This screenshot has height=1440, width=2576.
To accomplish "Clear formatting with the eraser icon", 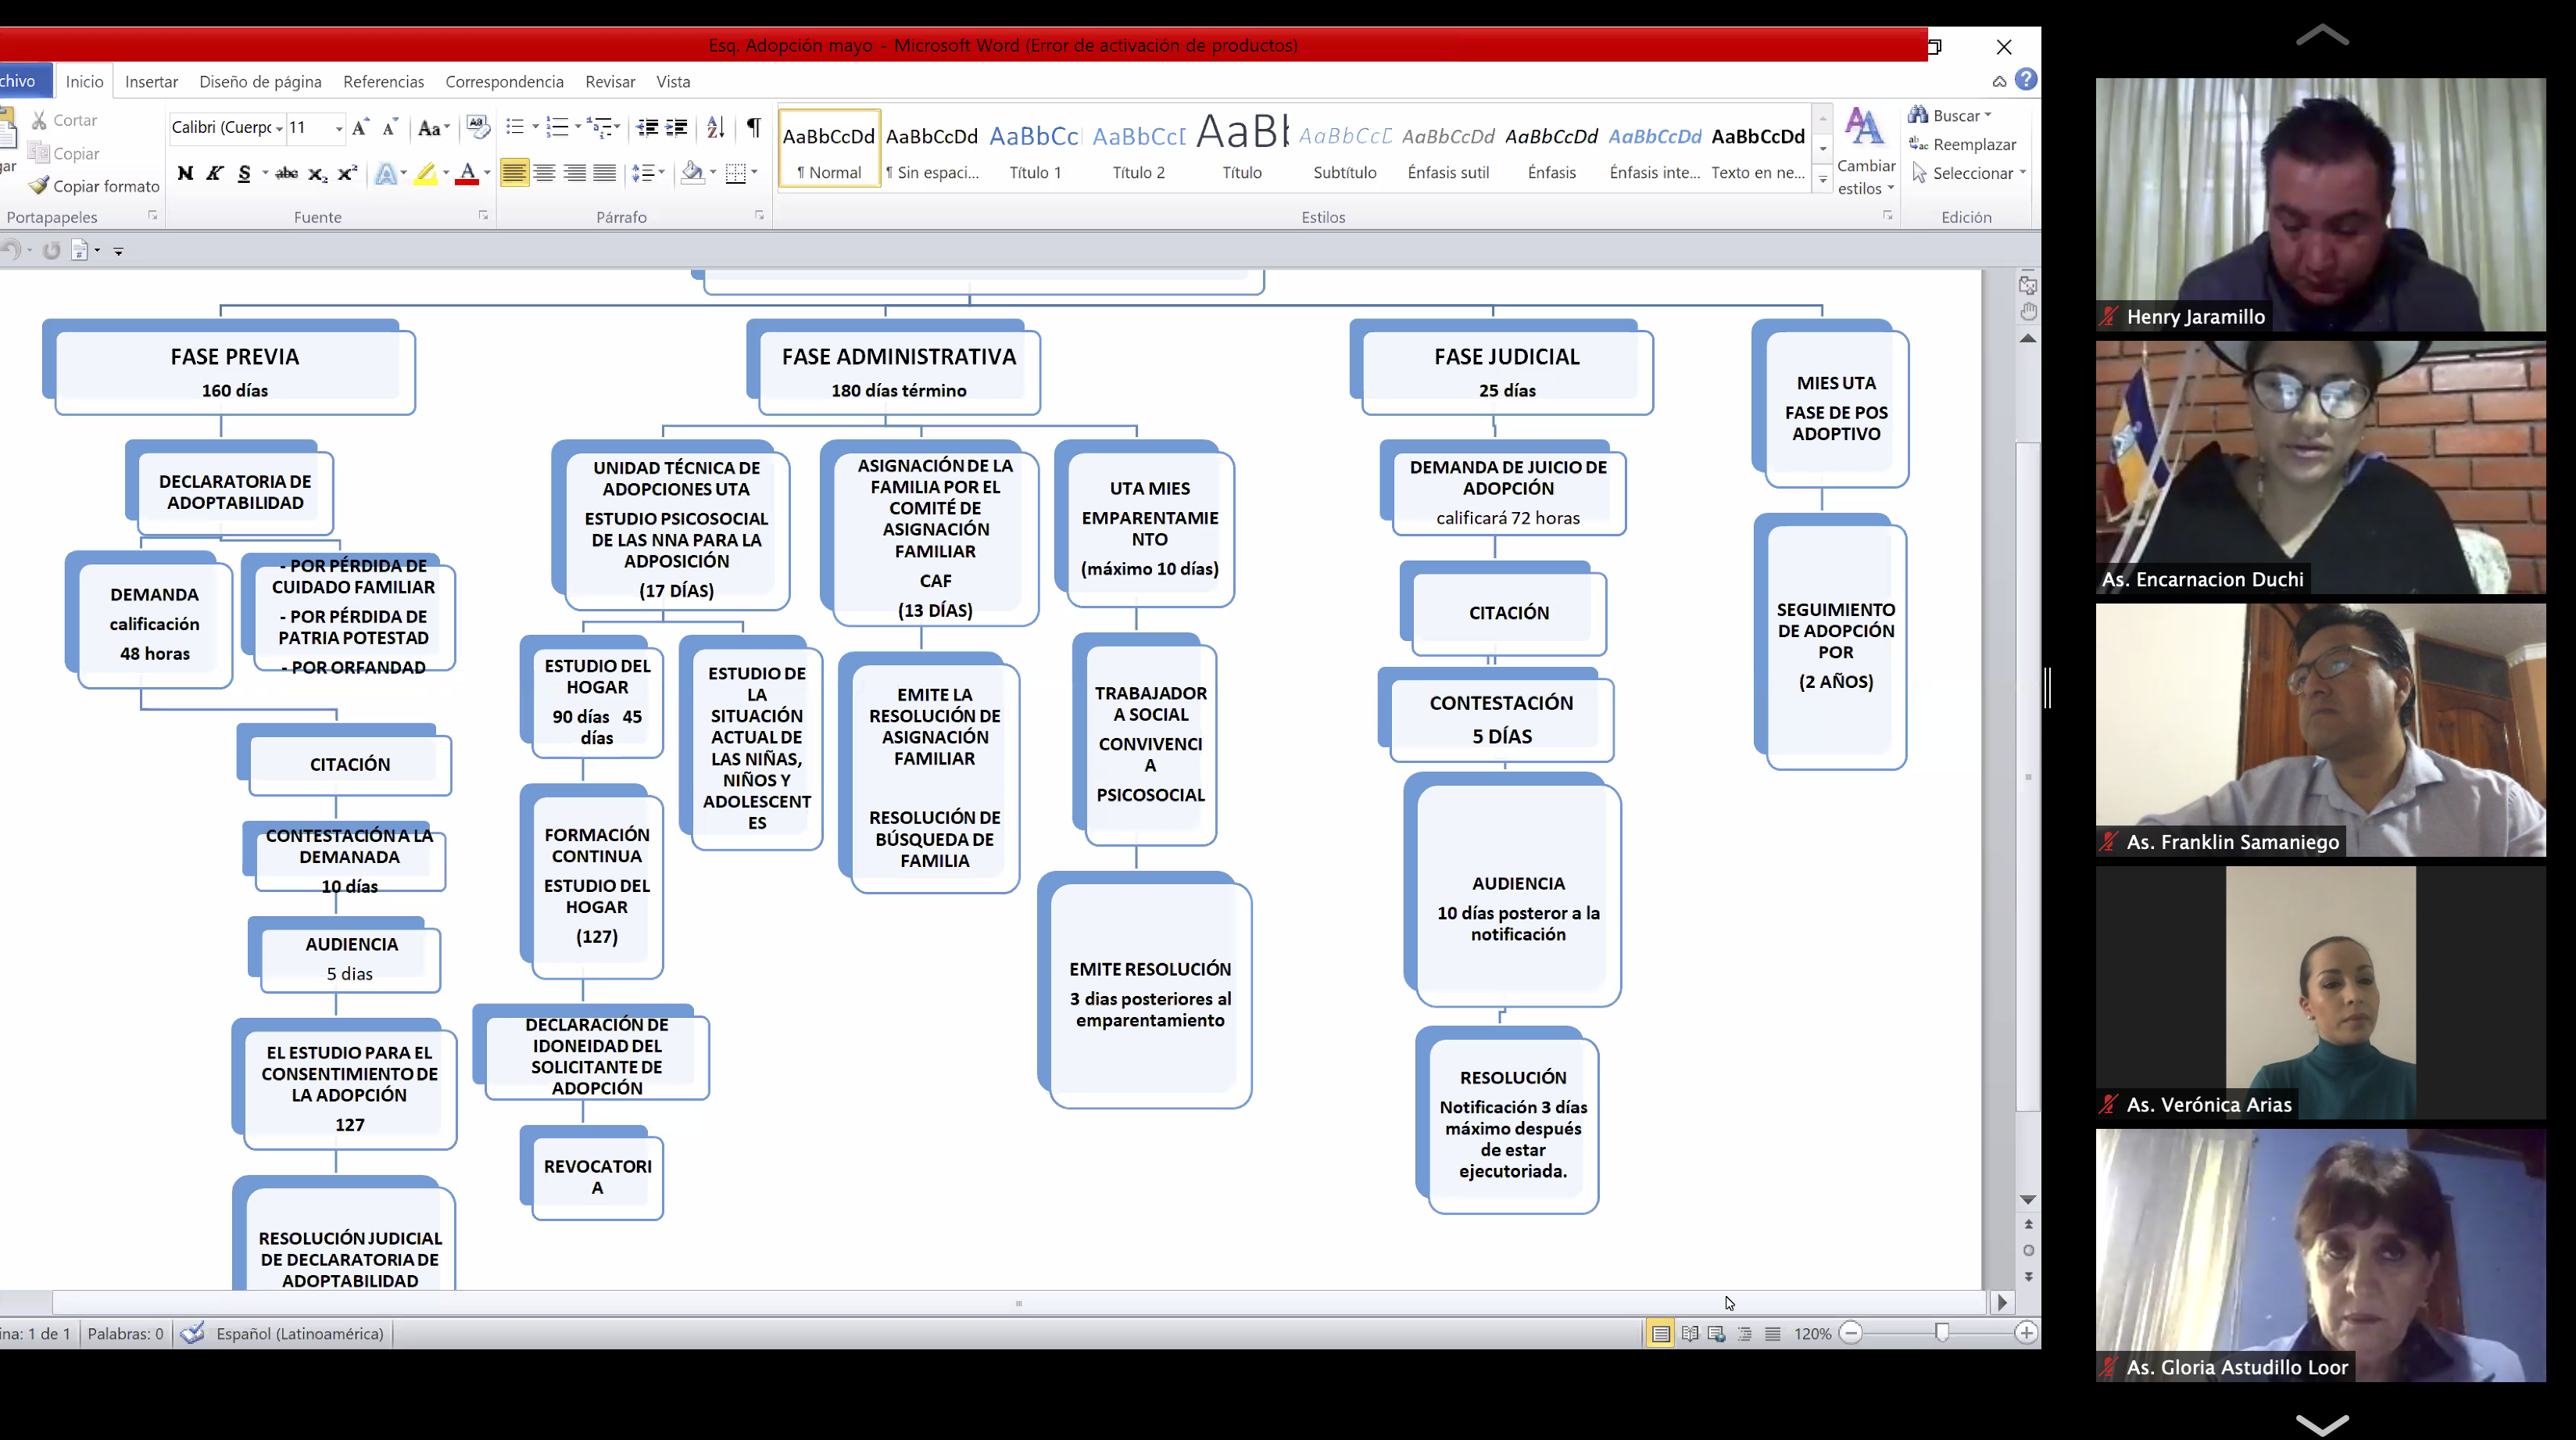I will pos(478,127).
